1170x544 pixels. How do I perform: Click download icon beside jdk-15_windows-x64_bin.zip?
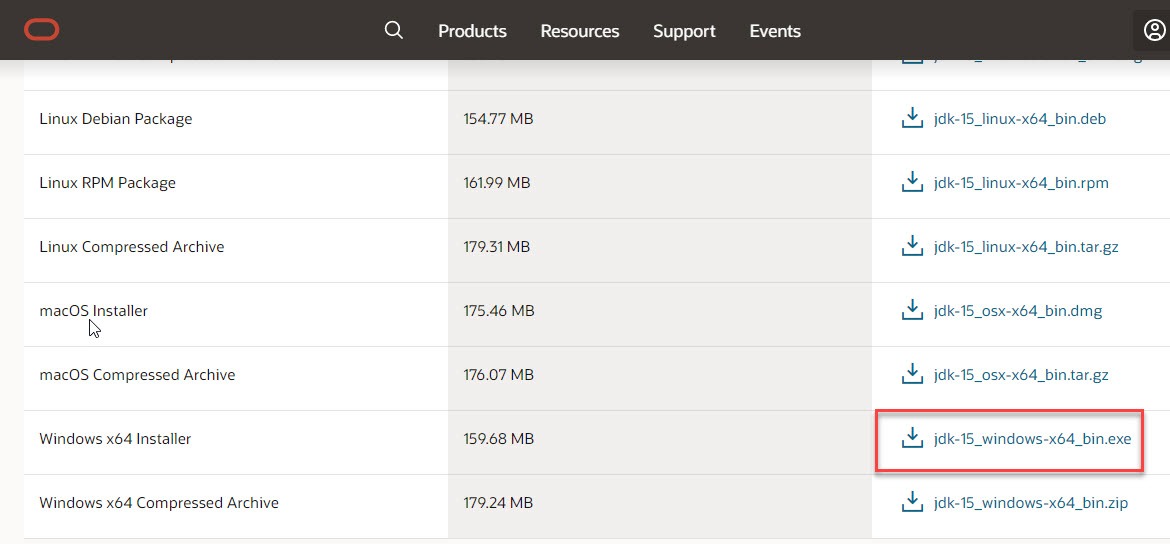913,503
